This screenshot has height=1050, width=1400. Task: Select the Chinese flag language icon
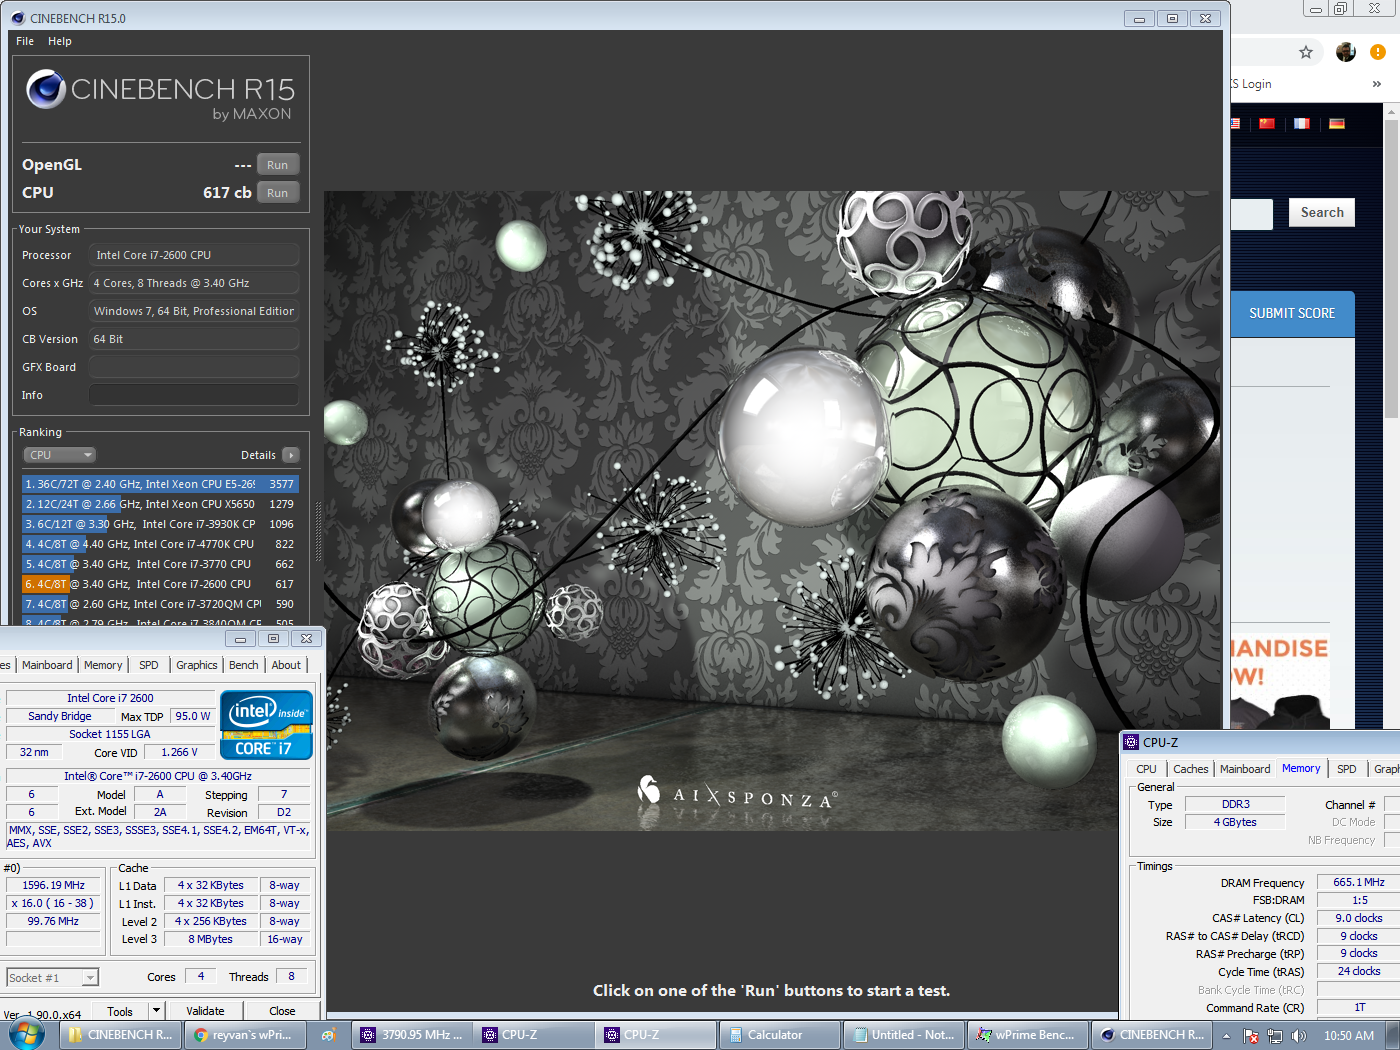coord(1267,124)
